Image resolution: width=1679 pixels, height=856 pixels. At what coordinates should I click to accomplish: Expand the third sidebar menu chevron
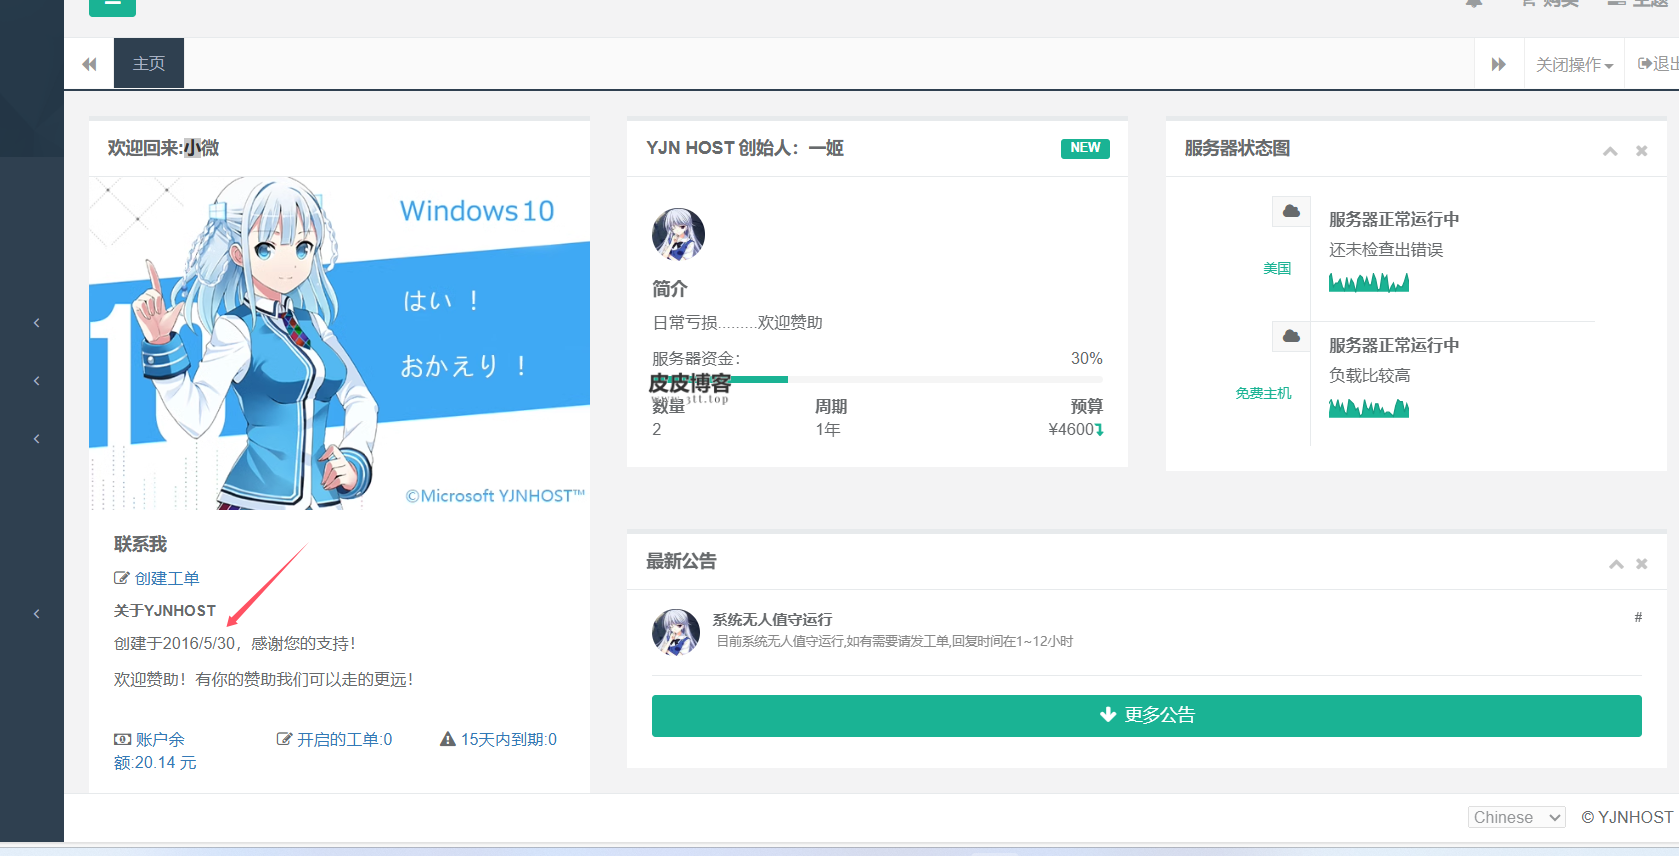point(37,438)
